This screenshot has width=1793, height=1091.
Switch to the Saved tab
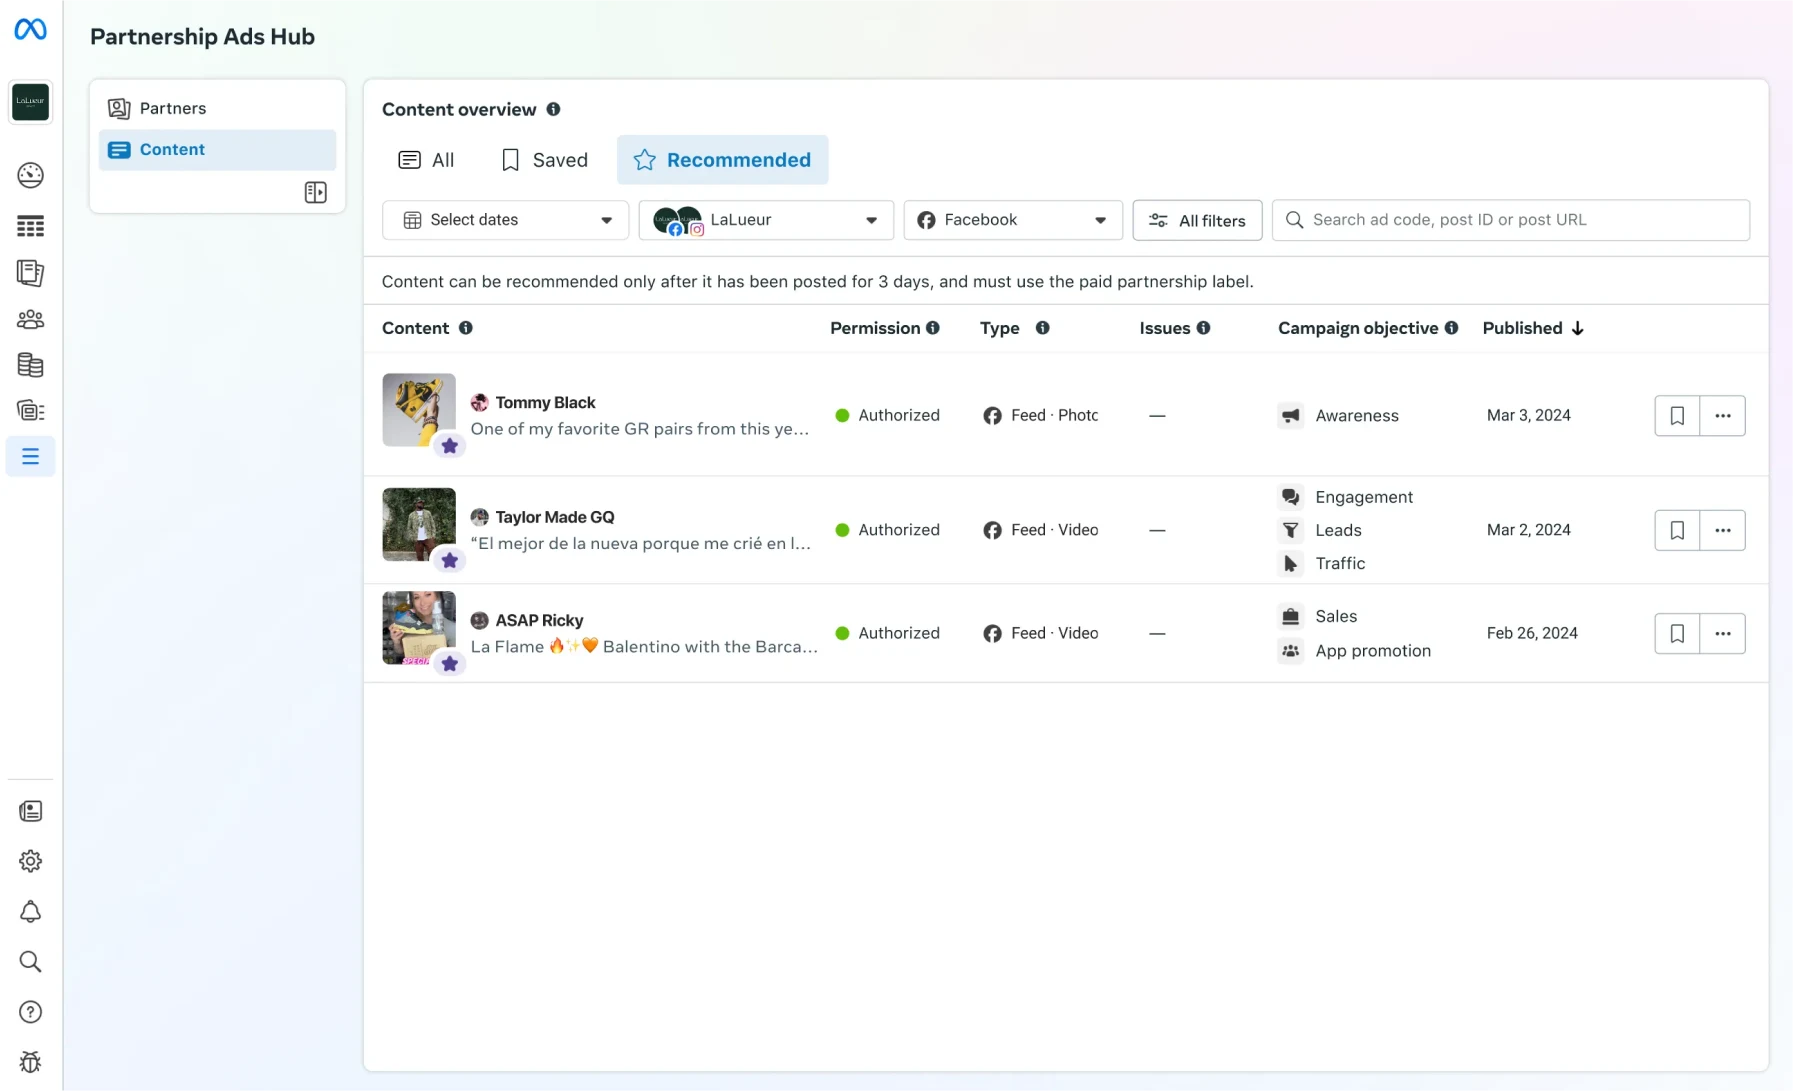(544, 160)
